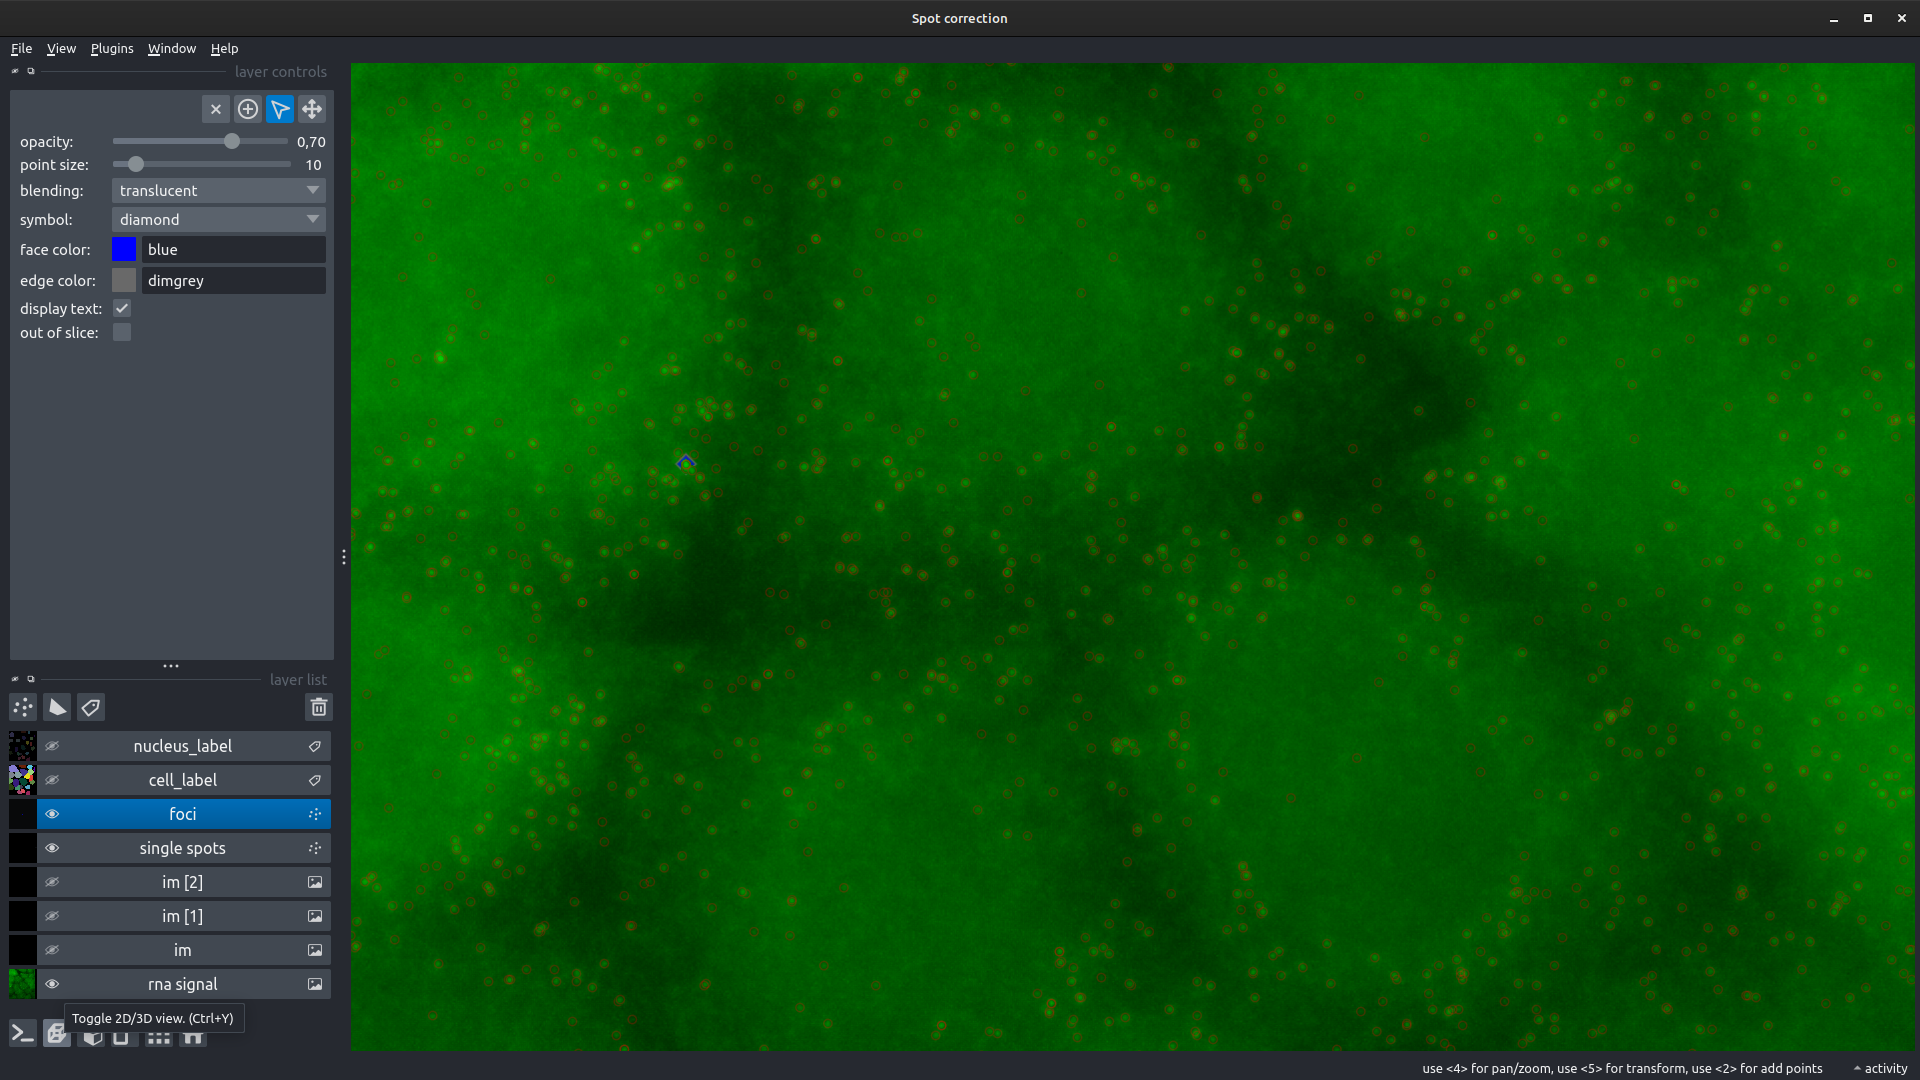1920x1080 pixels.
Task: Click the points type icon on single spots
Action: 315,849
